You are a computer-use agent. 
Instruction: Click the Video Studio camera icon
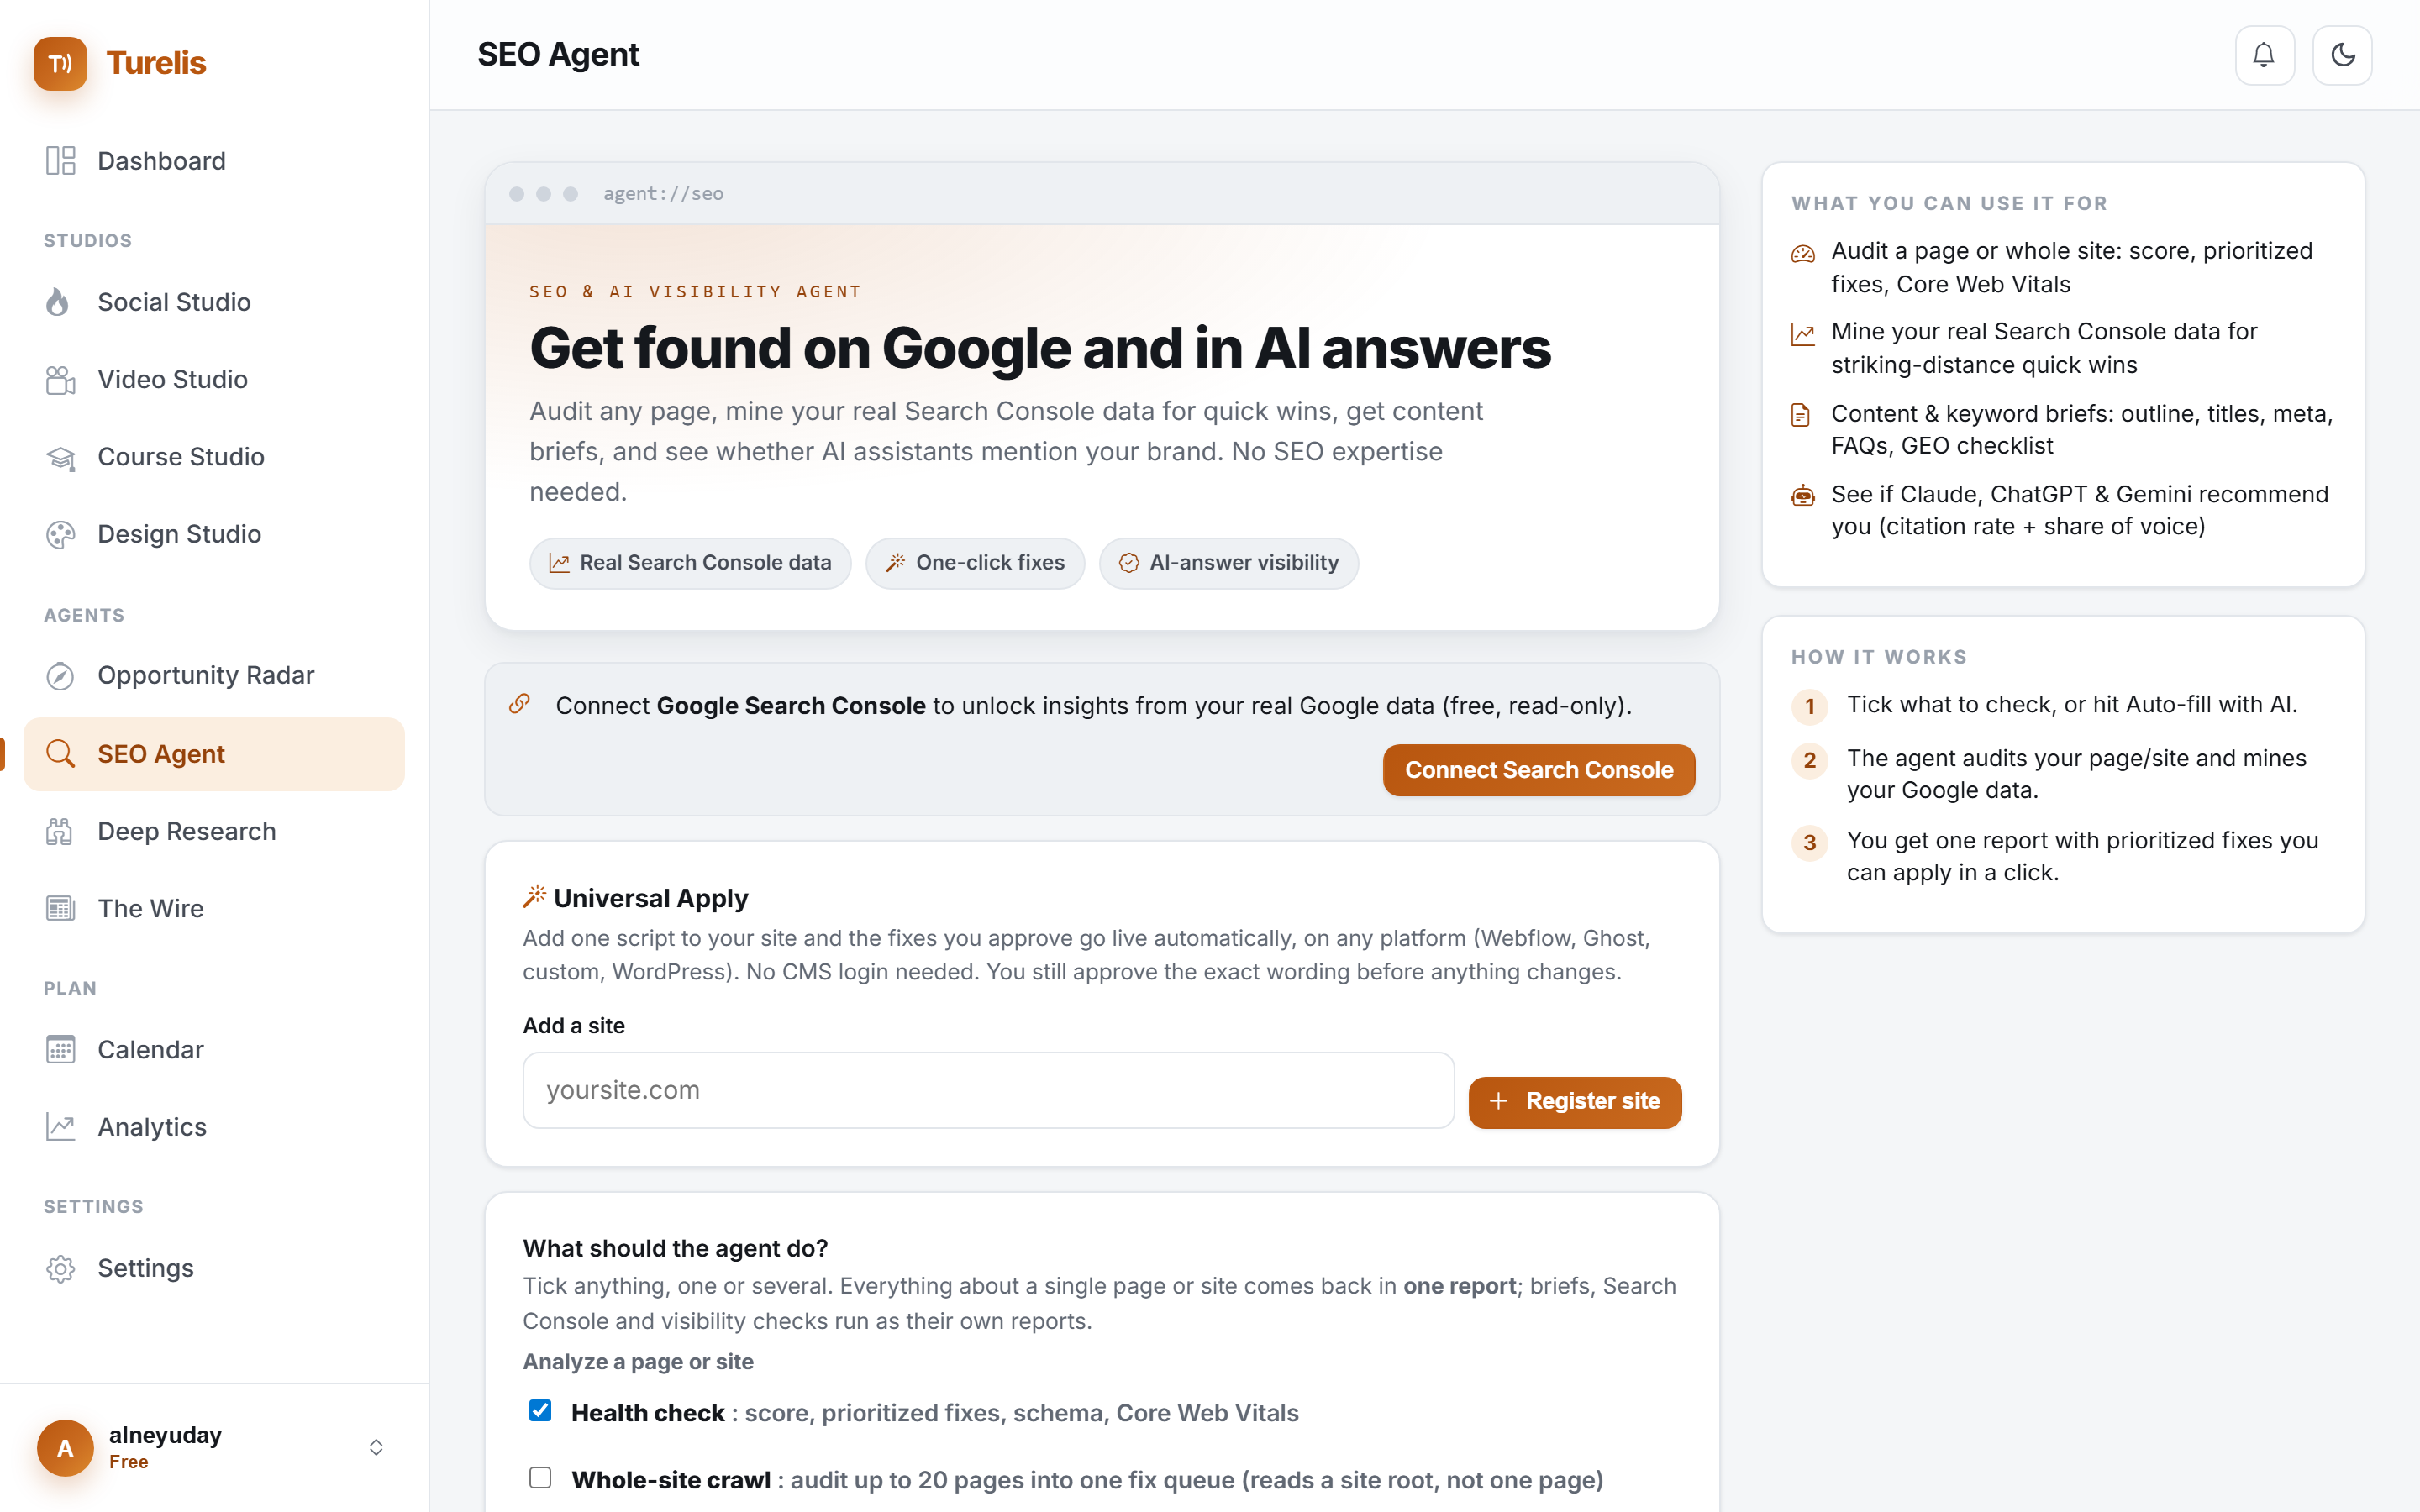pos(60,380)
